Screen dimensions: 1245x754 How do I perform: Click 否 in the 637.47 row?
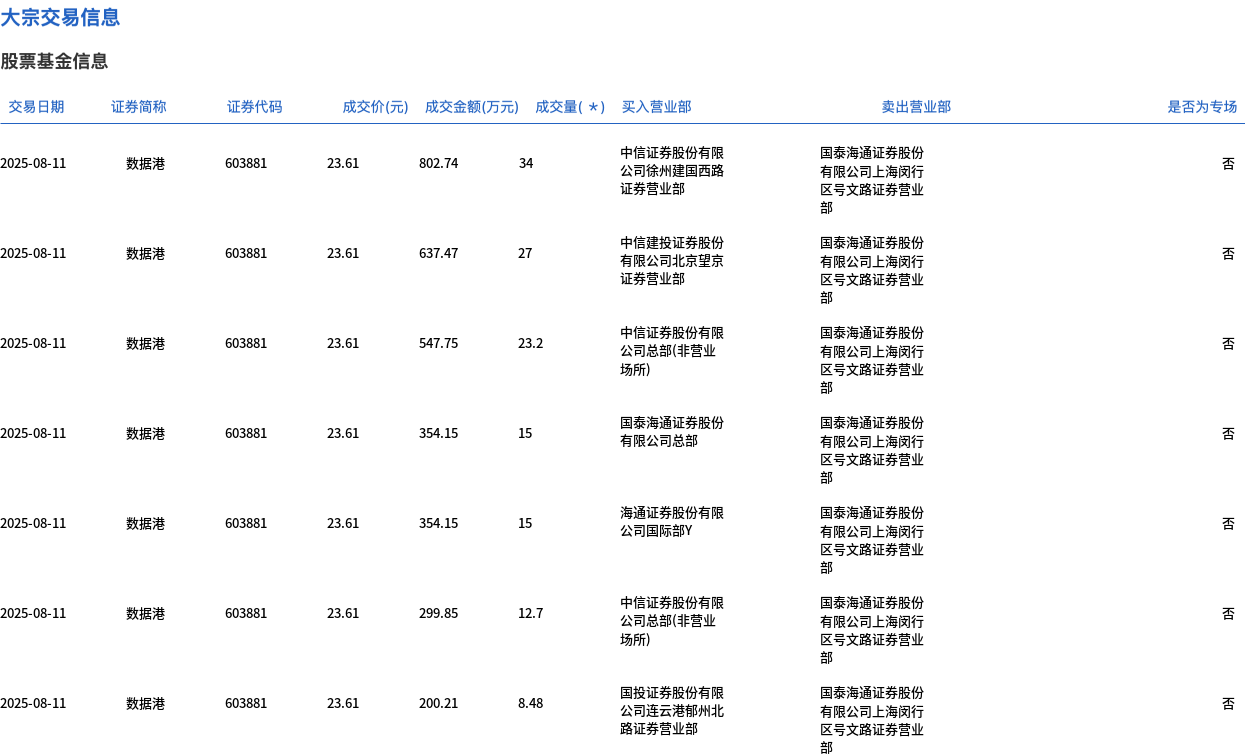[x=1228, y=253]
